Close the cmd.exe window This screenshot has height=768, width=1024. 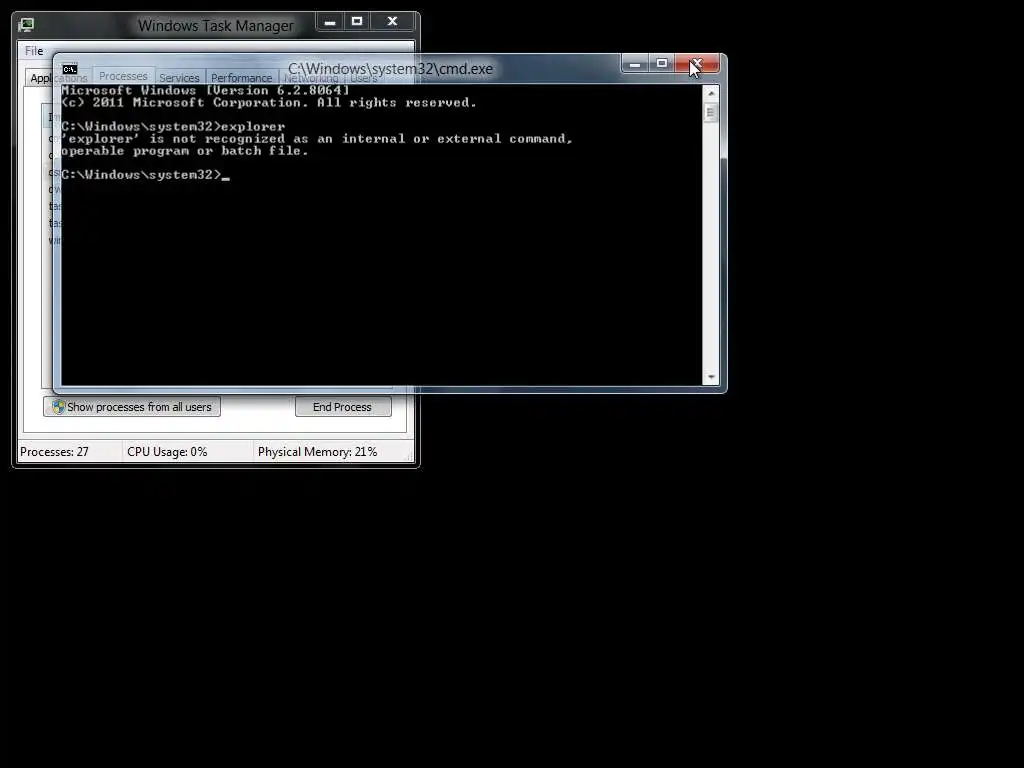pos(696,63)
